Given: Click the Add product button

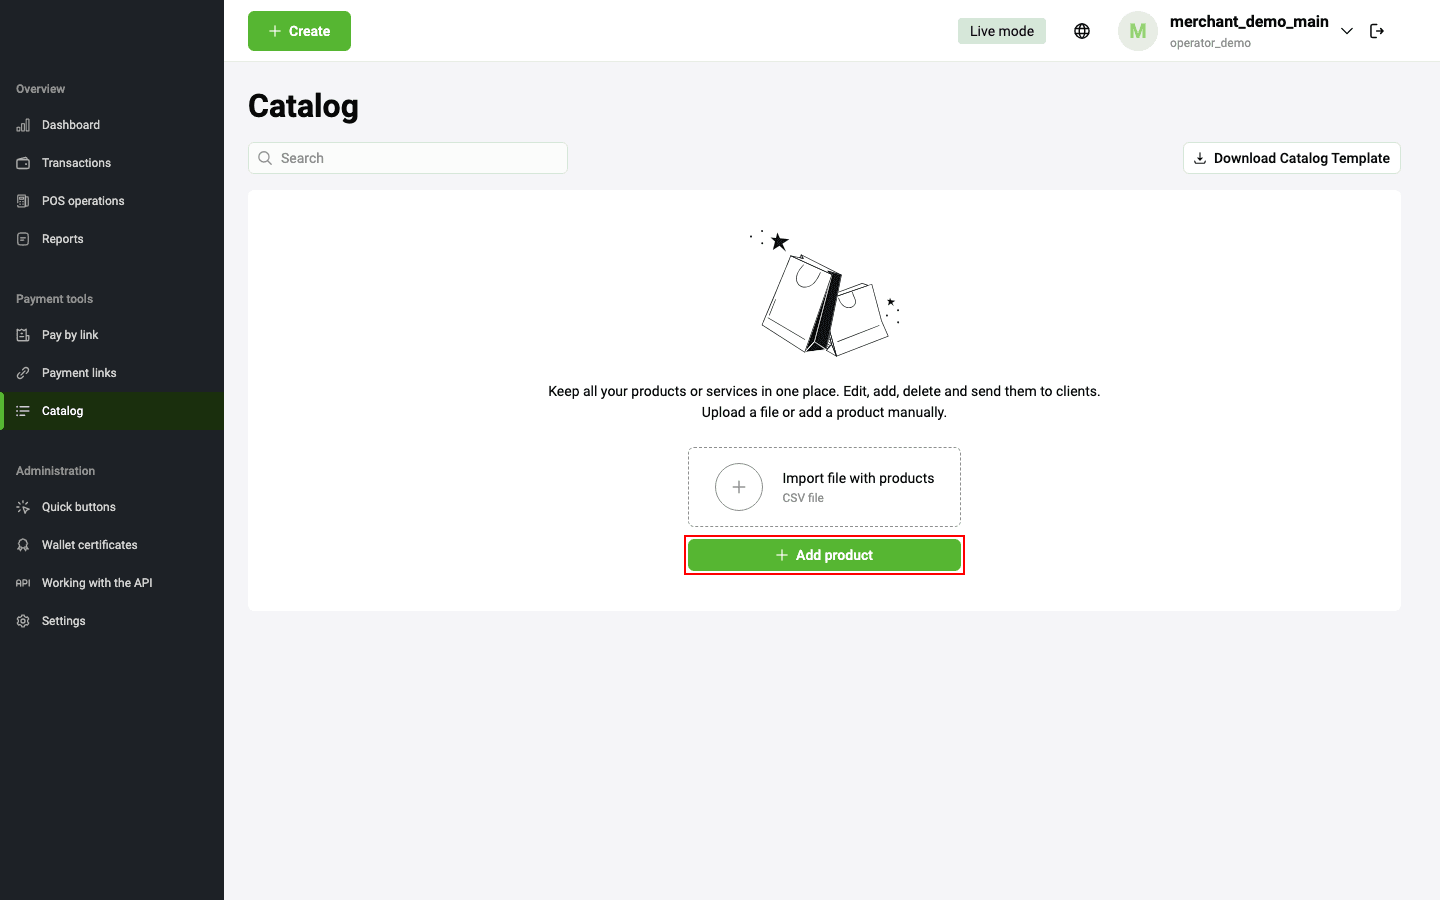Looking at the screenshot, I should tap(824, 555).
